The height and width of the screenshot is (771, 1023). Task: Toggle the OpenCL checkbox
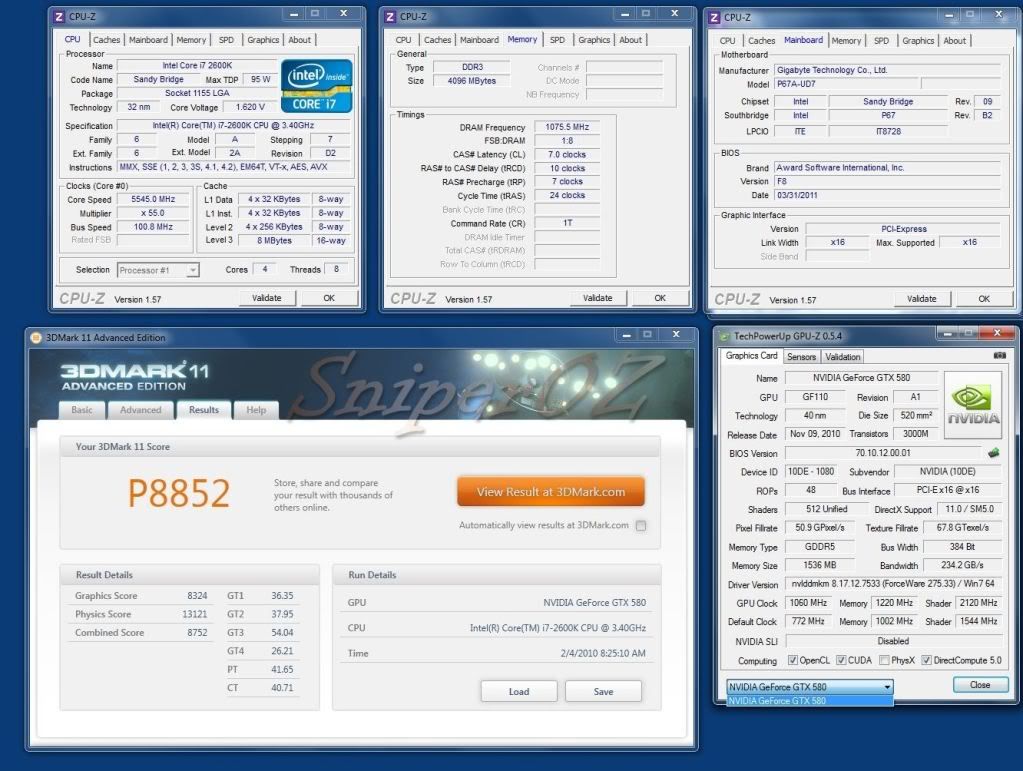(x=793, y=660)
